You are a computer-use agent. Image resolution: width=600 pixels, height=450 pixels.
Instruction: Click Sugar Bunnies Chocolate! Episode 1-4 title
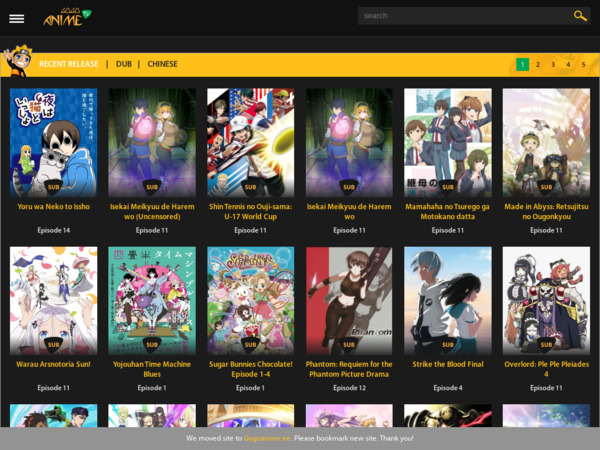point(251,369)
